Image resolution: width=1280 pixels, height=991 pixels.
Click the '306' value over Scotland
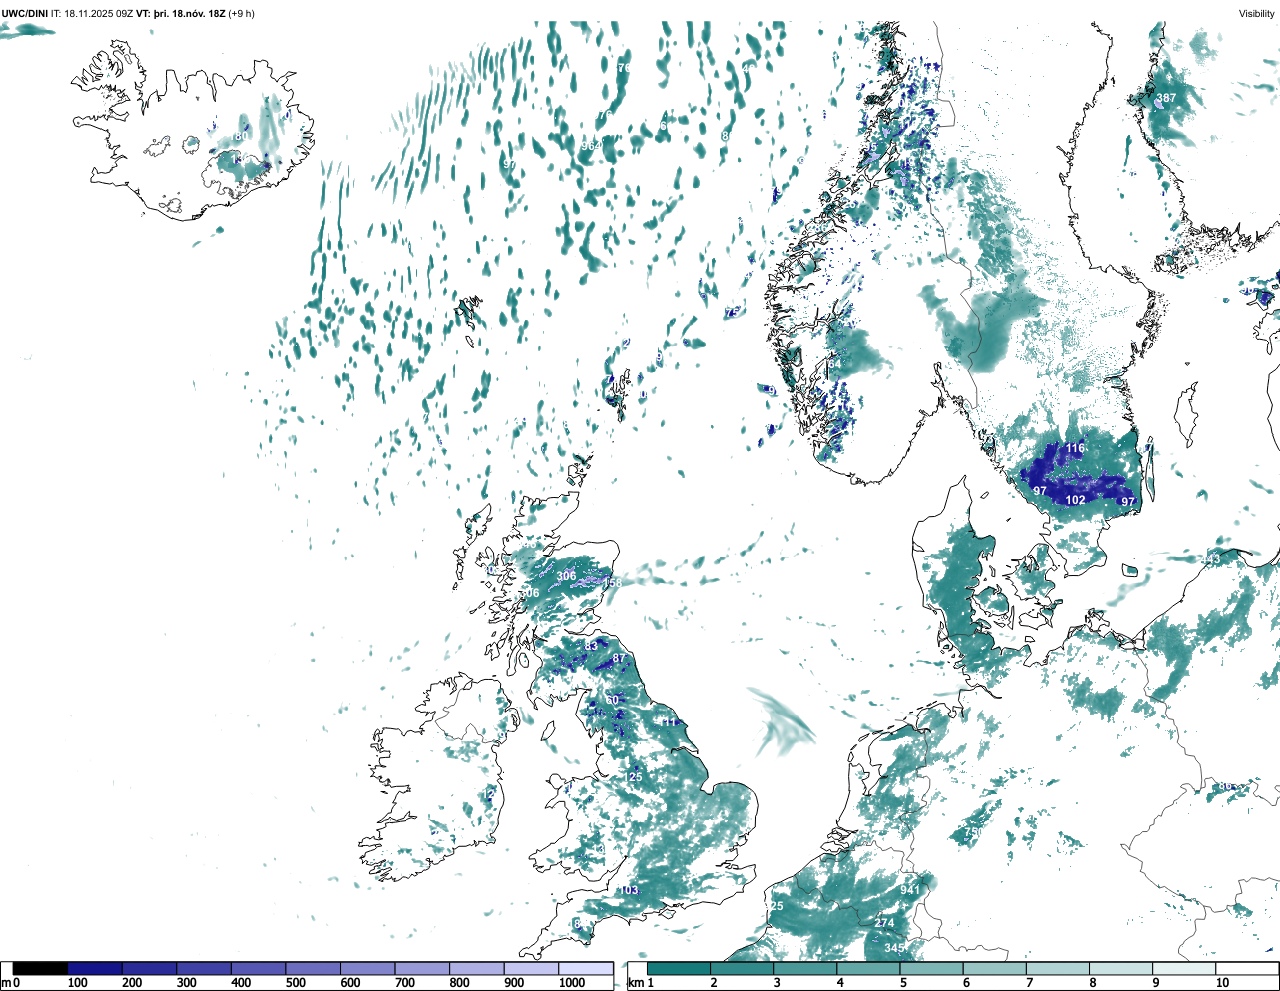(566, 576)
